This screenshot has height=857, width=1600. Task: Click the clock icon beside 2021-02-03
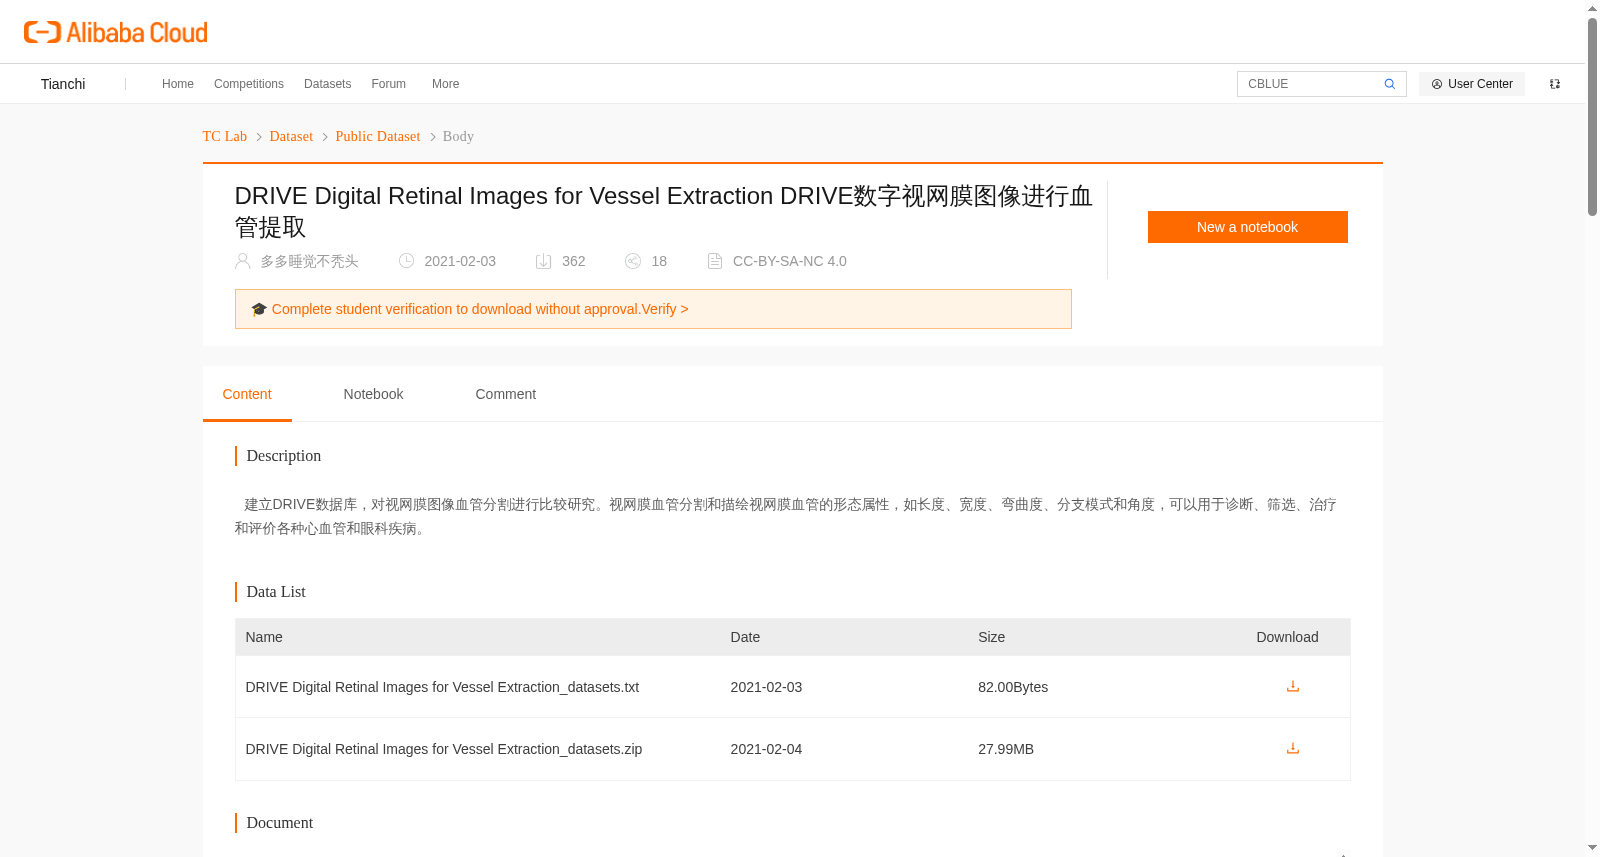coord(406,261)
